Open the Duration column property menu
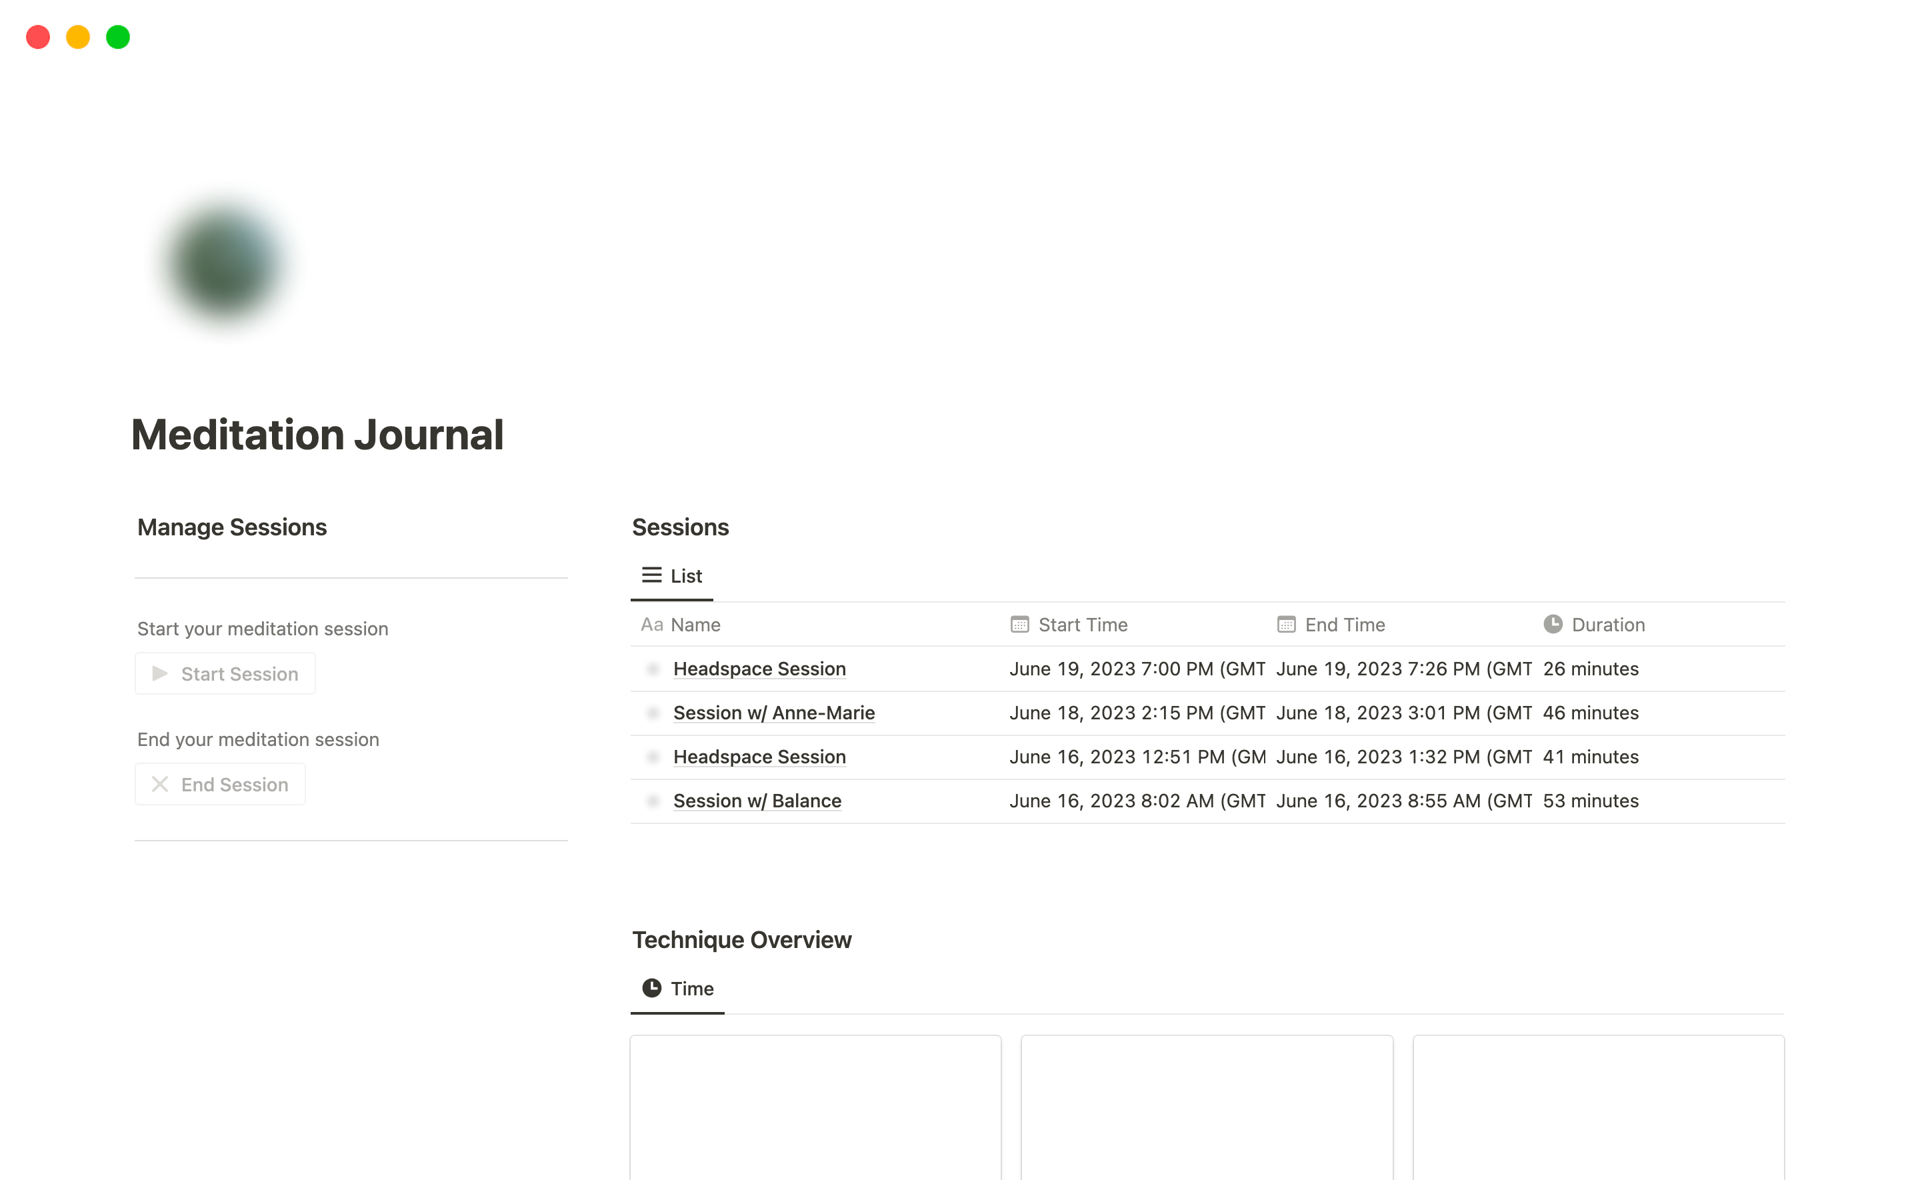Image resolution: width=1920 pixels, height=1200 pixels. tap(1605, 624)
